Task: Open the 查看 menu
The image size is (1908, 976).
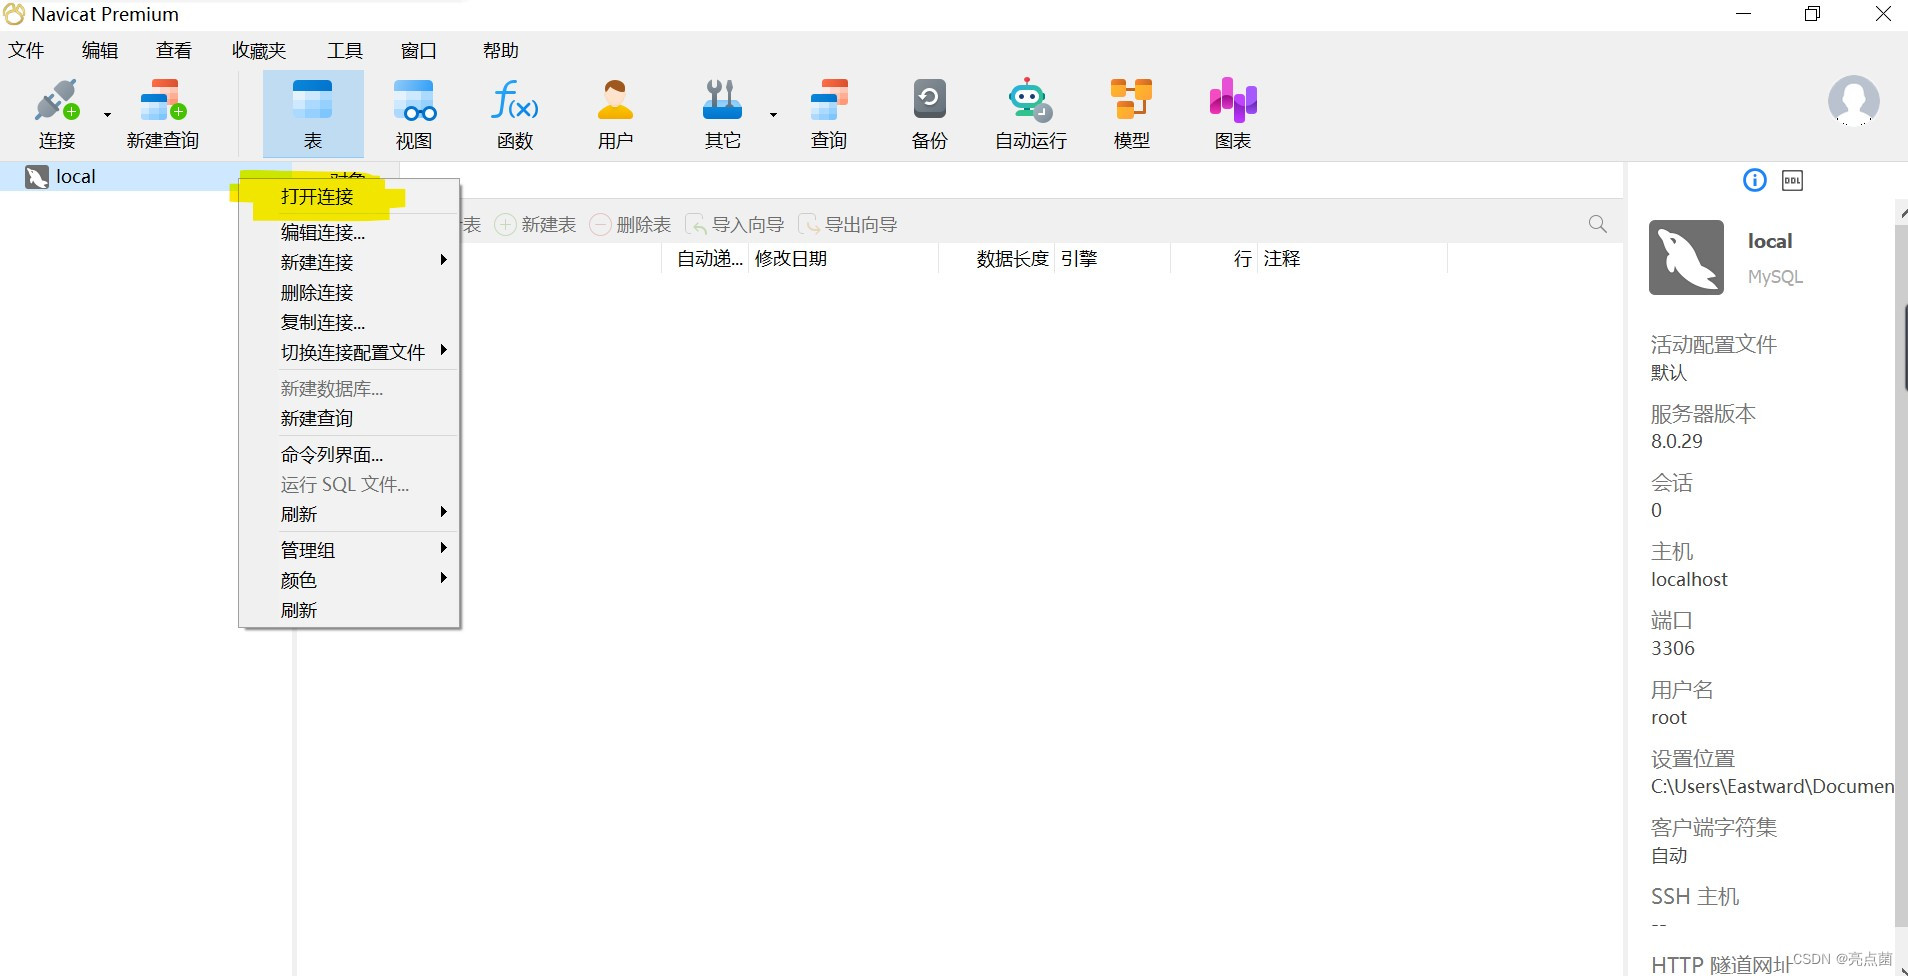Action: pos(174,50)
